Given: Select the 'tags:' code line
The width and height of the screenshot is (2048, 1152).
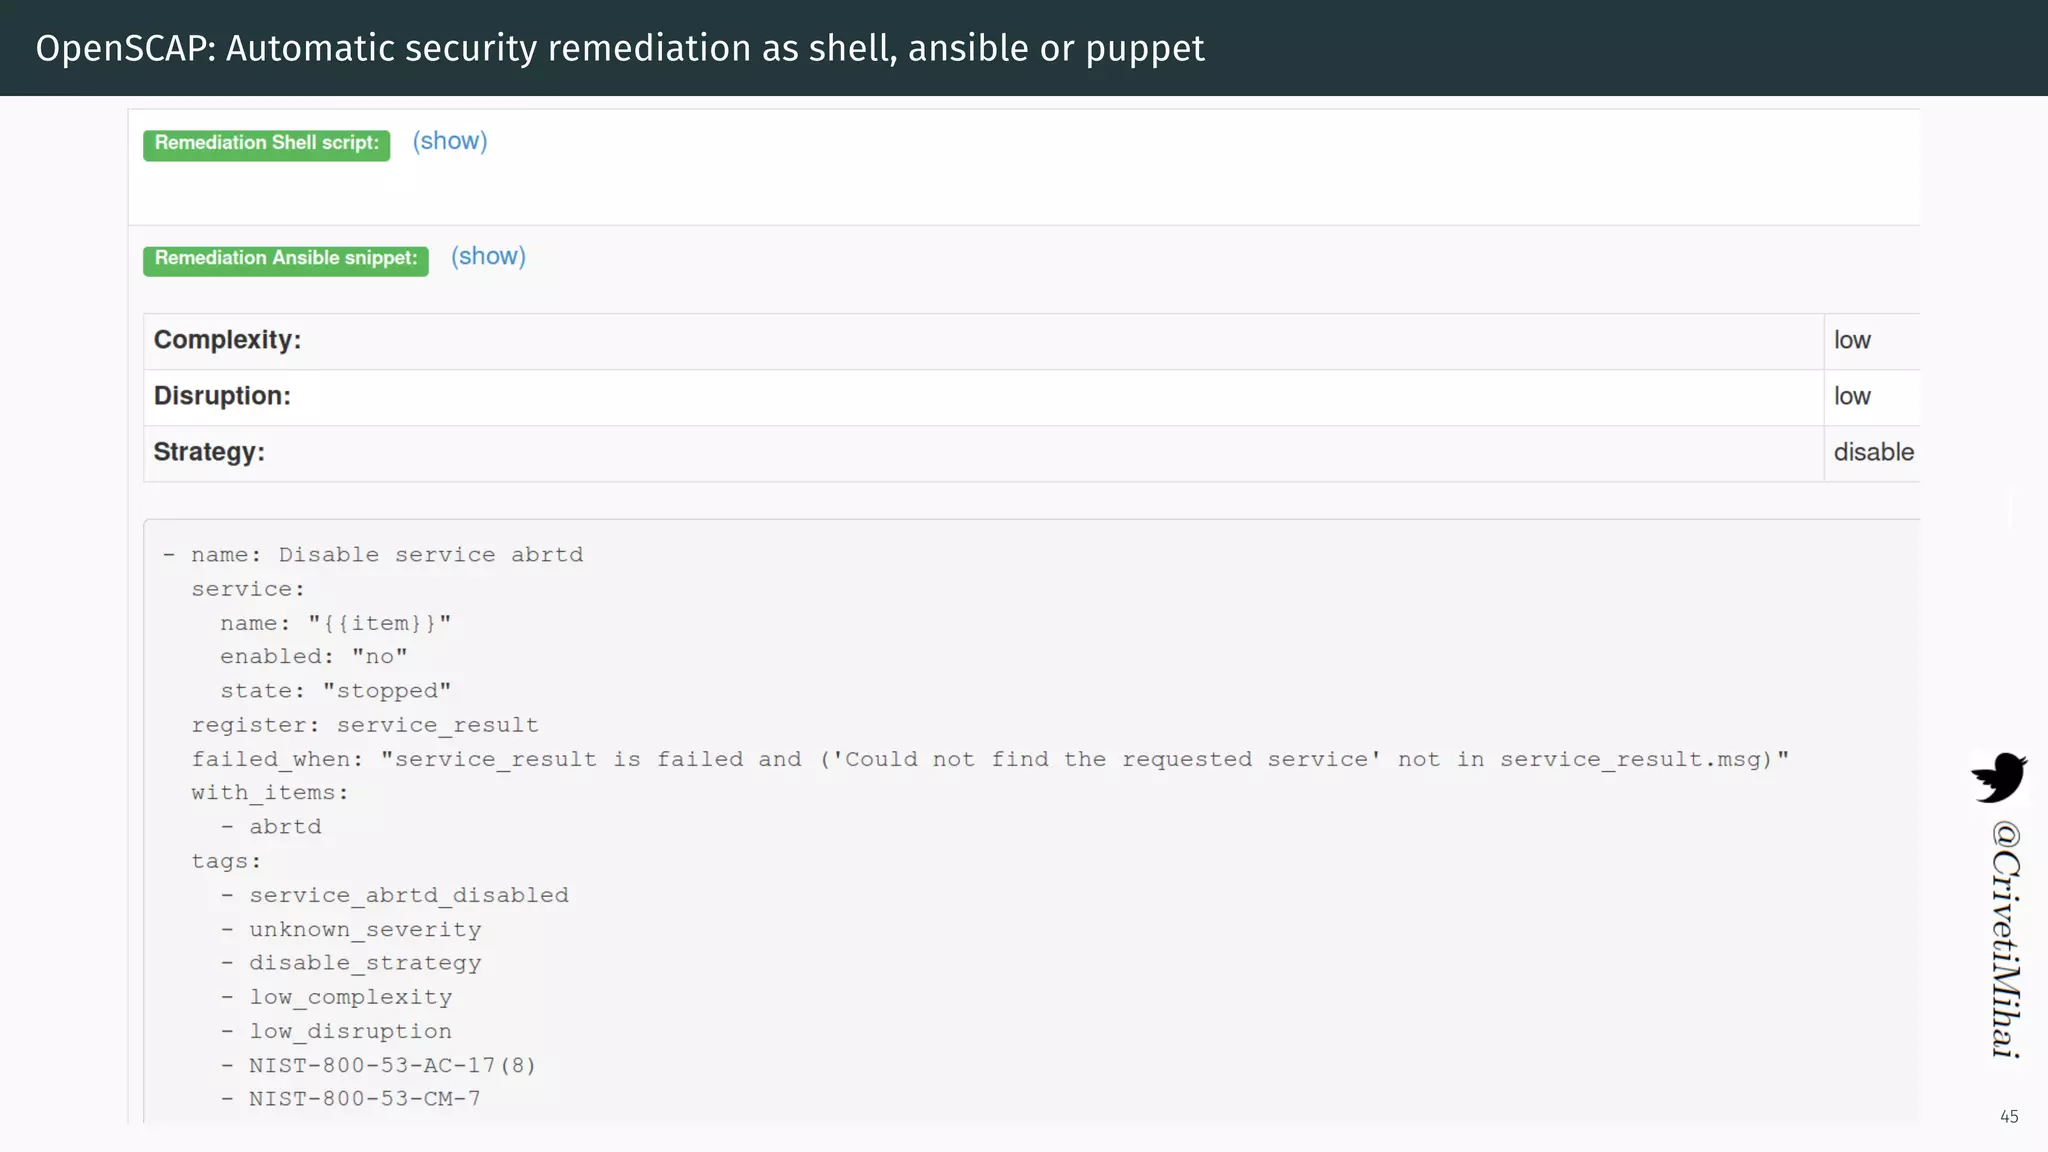Looking at the screenshot, I should 226,861.
